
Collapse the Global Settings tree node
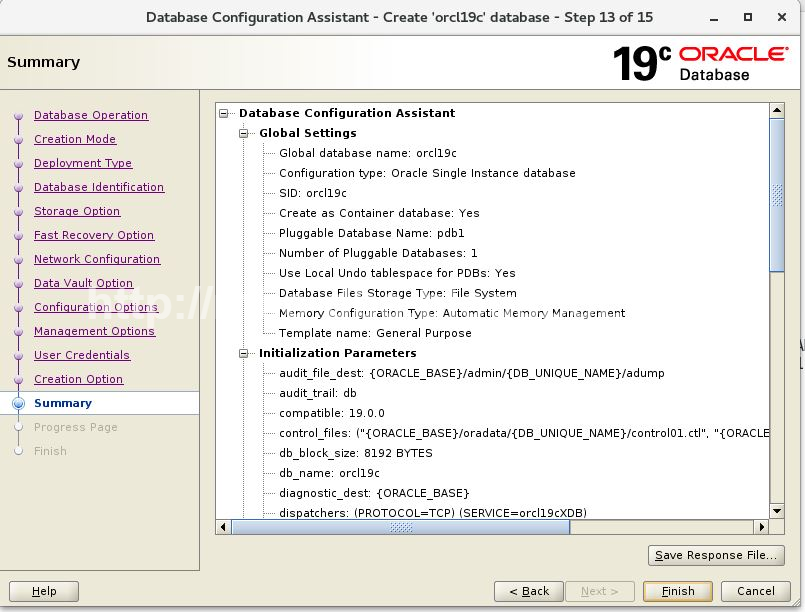244,133
